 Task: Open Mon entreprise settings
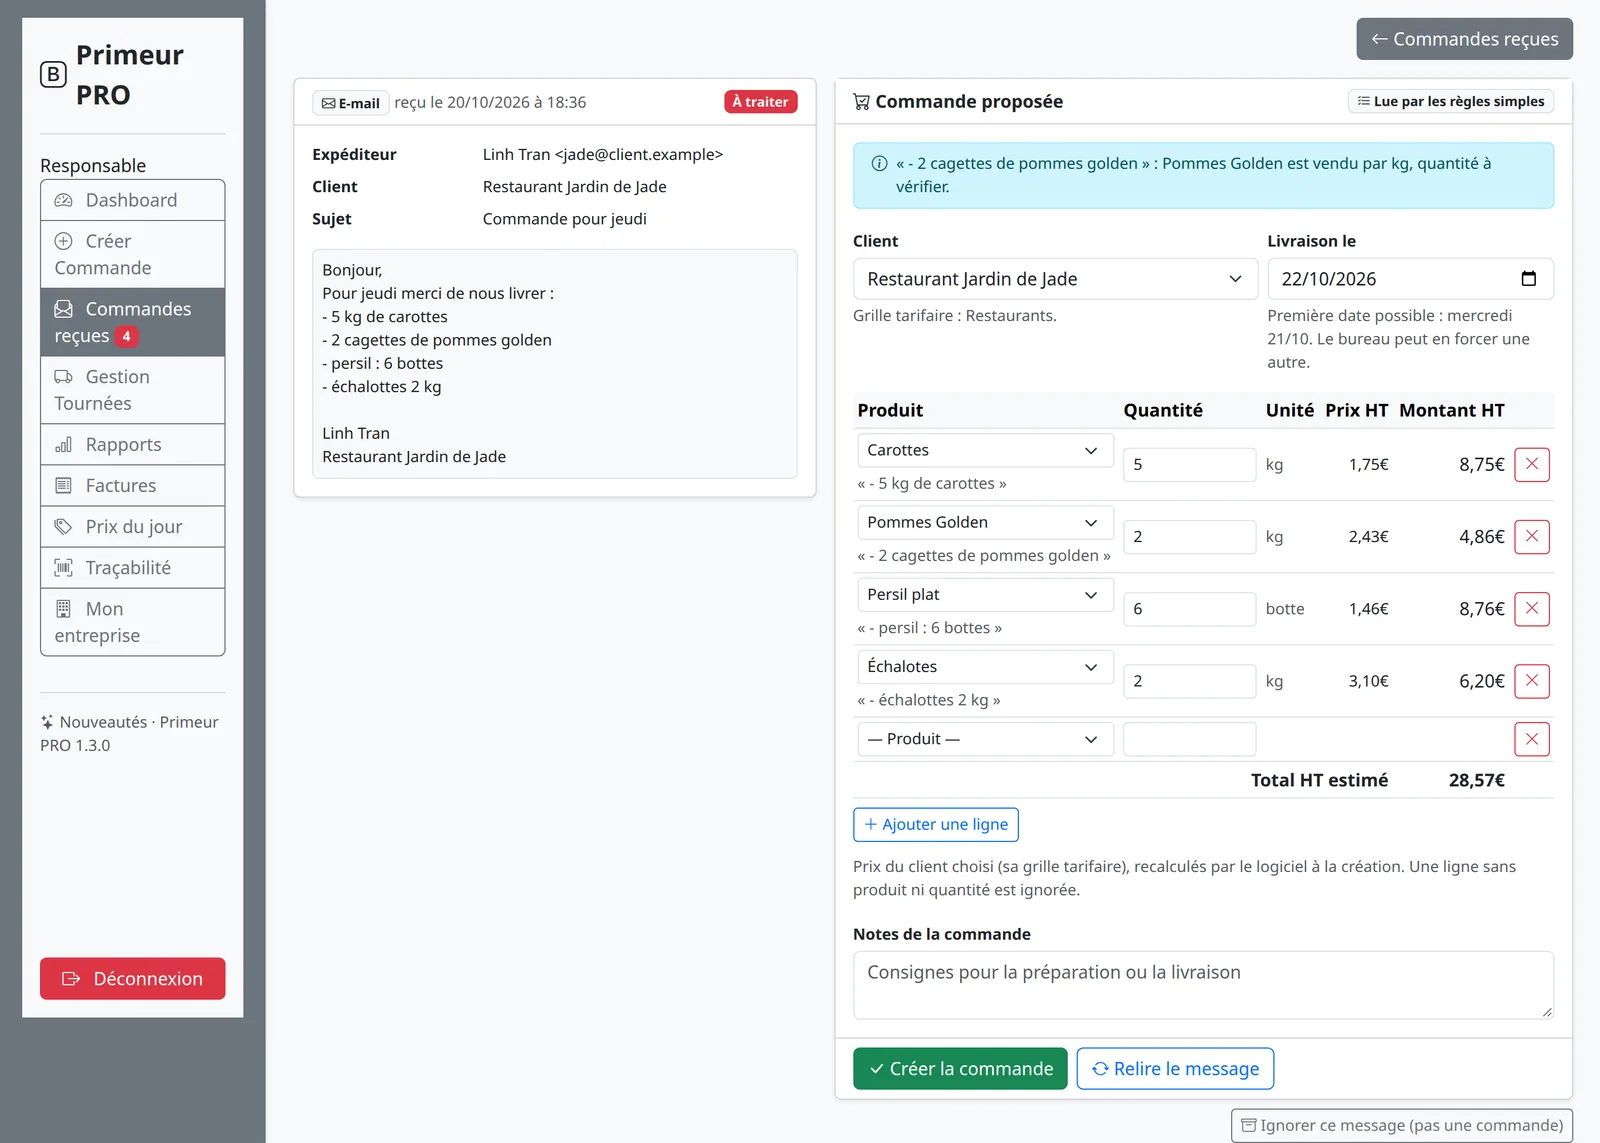pos(133,622)
